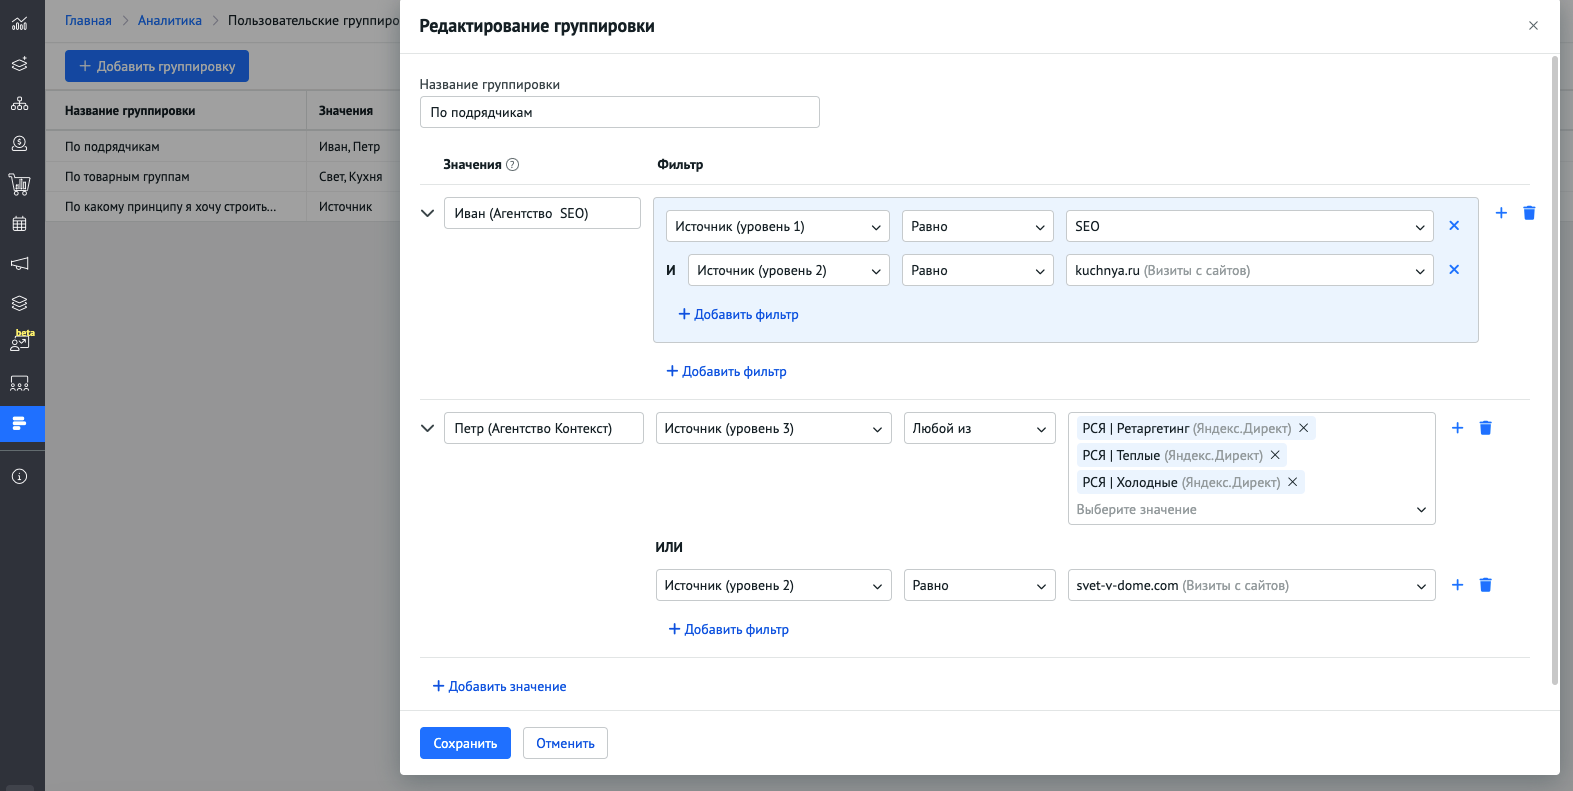Open the money bag sidebar icon

point(19,144)
